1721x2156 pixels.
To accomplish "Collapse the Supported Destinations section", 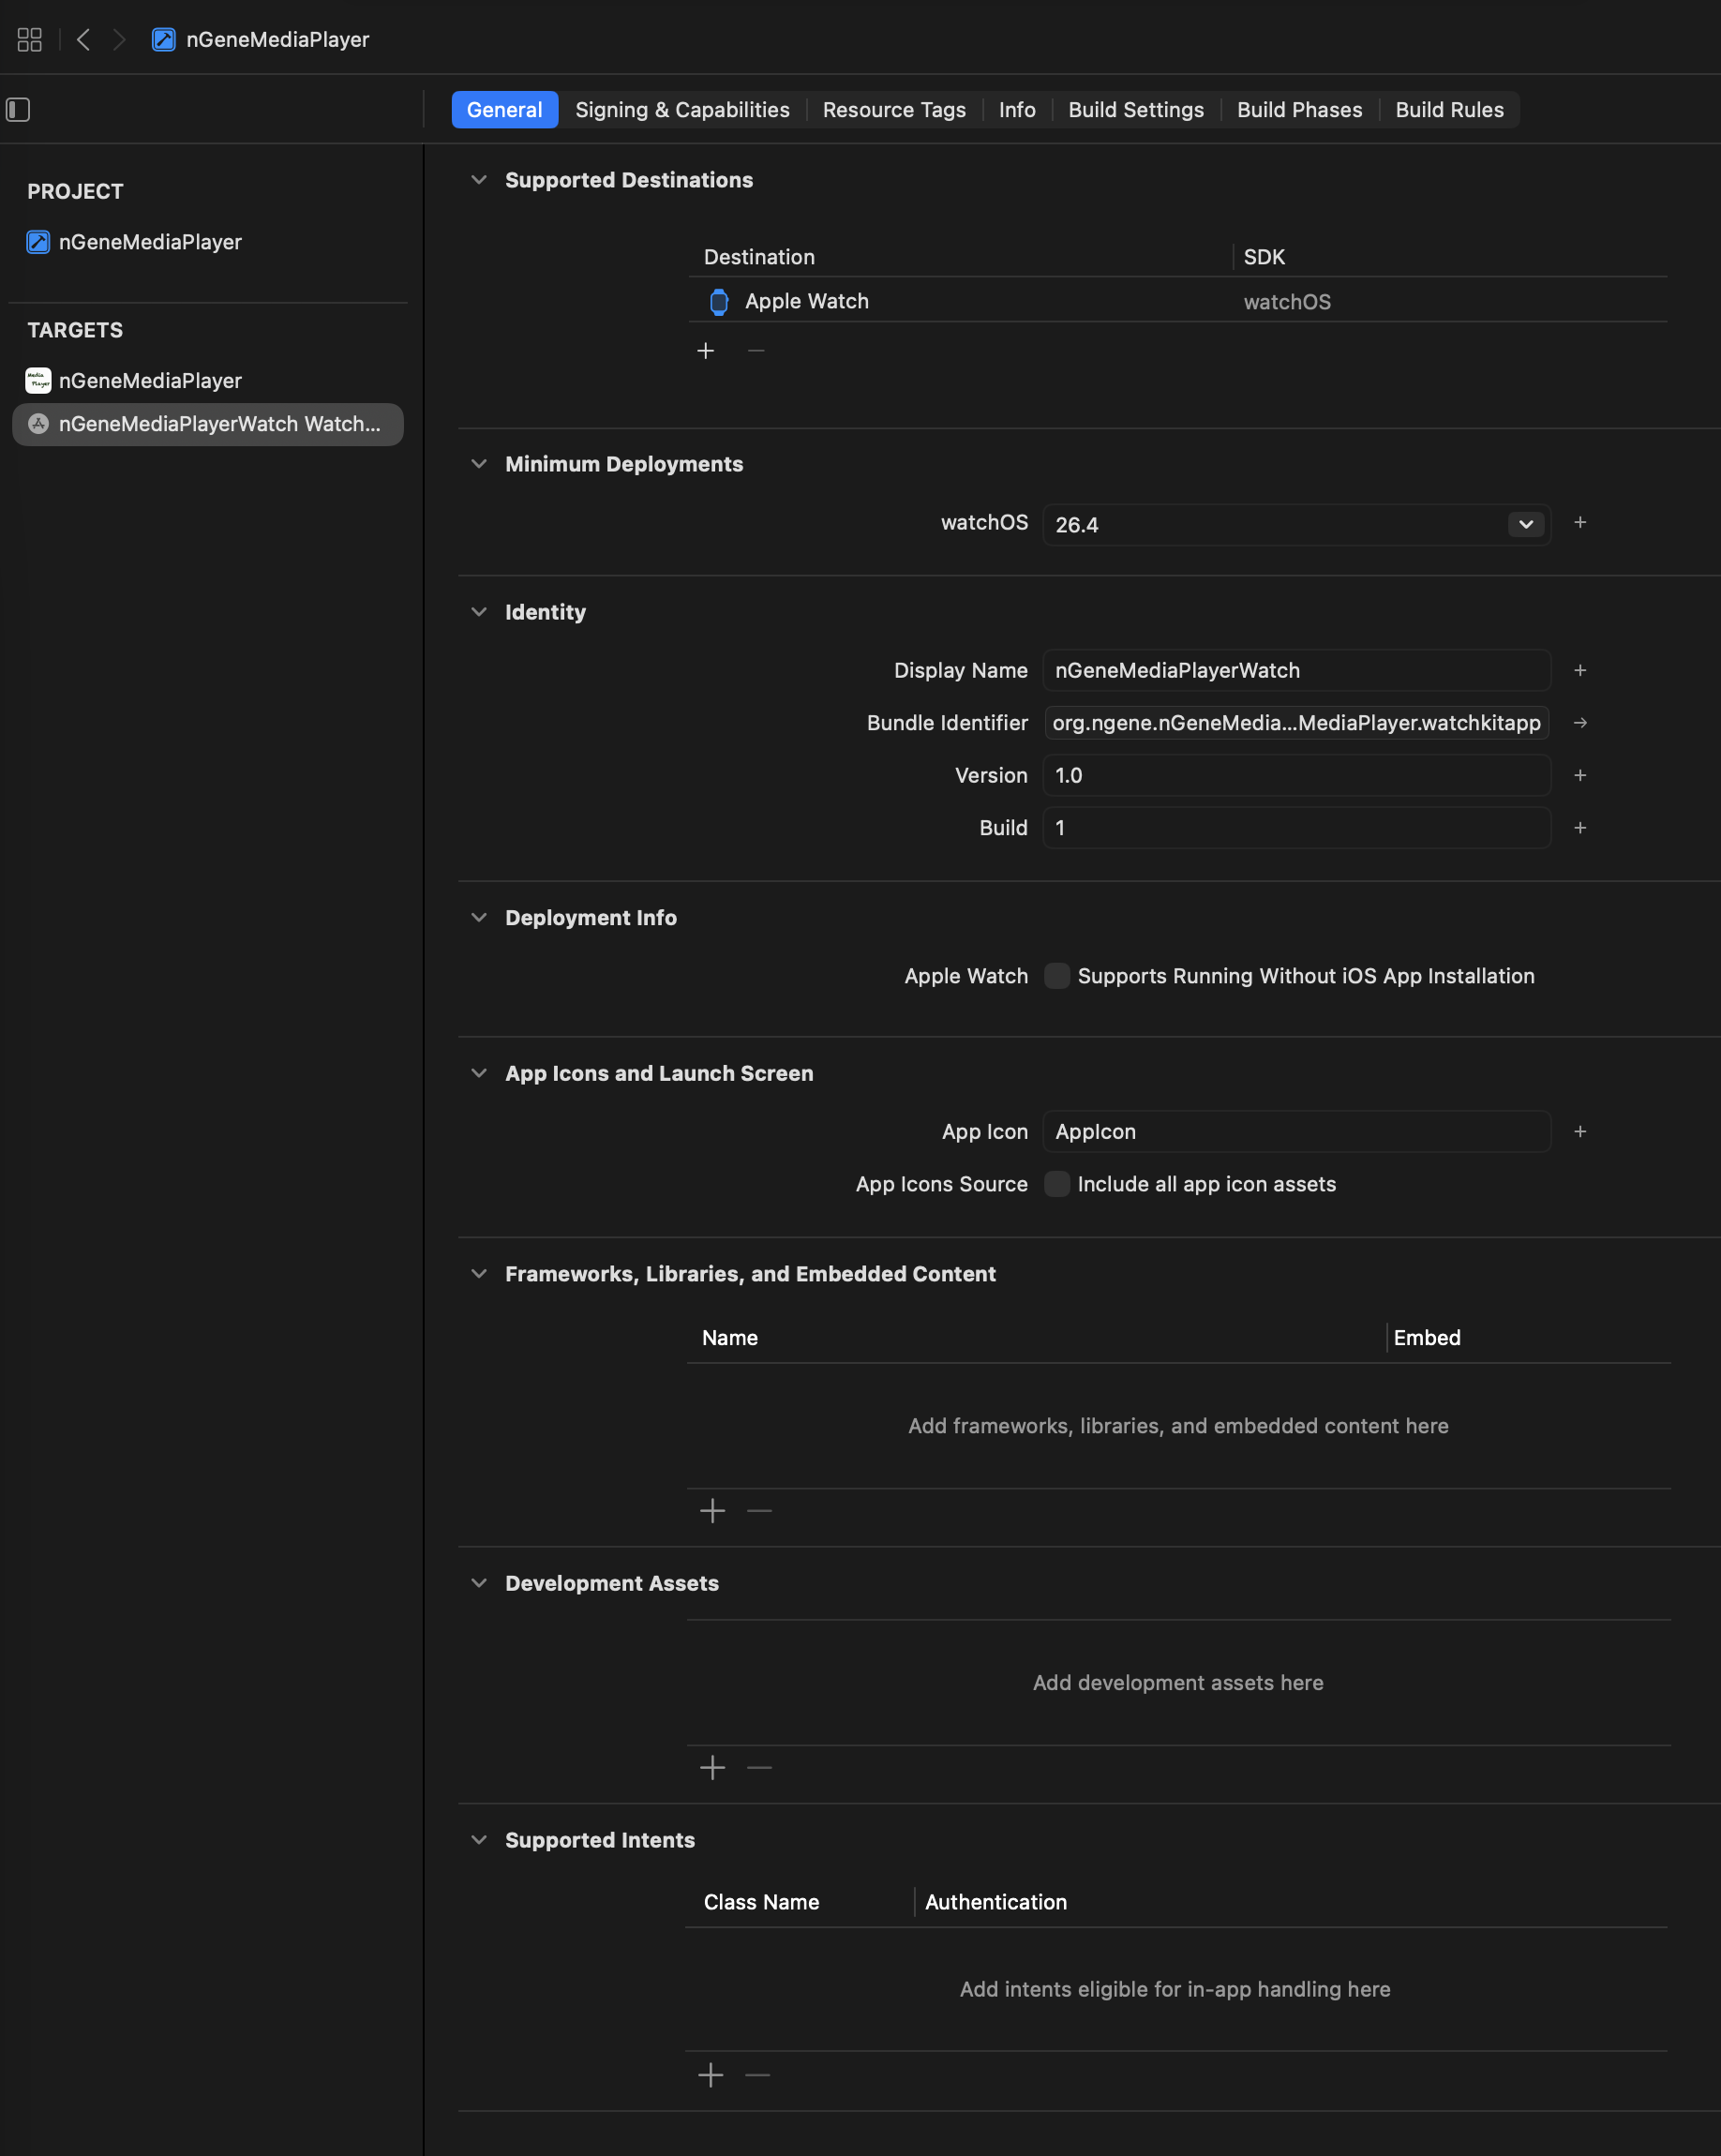I will [x=479, y=180].
